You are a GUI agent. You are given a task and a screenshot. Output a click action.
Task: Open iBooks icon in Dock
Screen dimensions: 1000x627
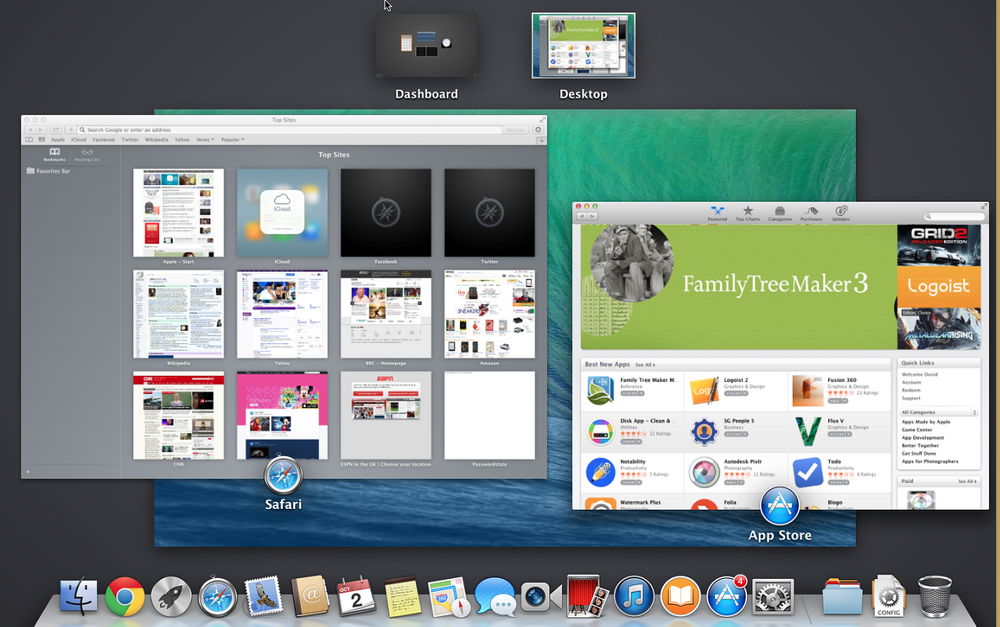(x=680, y=596)
